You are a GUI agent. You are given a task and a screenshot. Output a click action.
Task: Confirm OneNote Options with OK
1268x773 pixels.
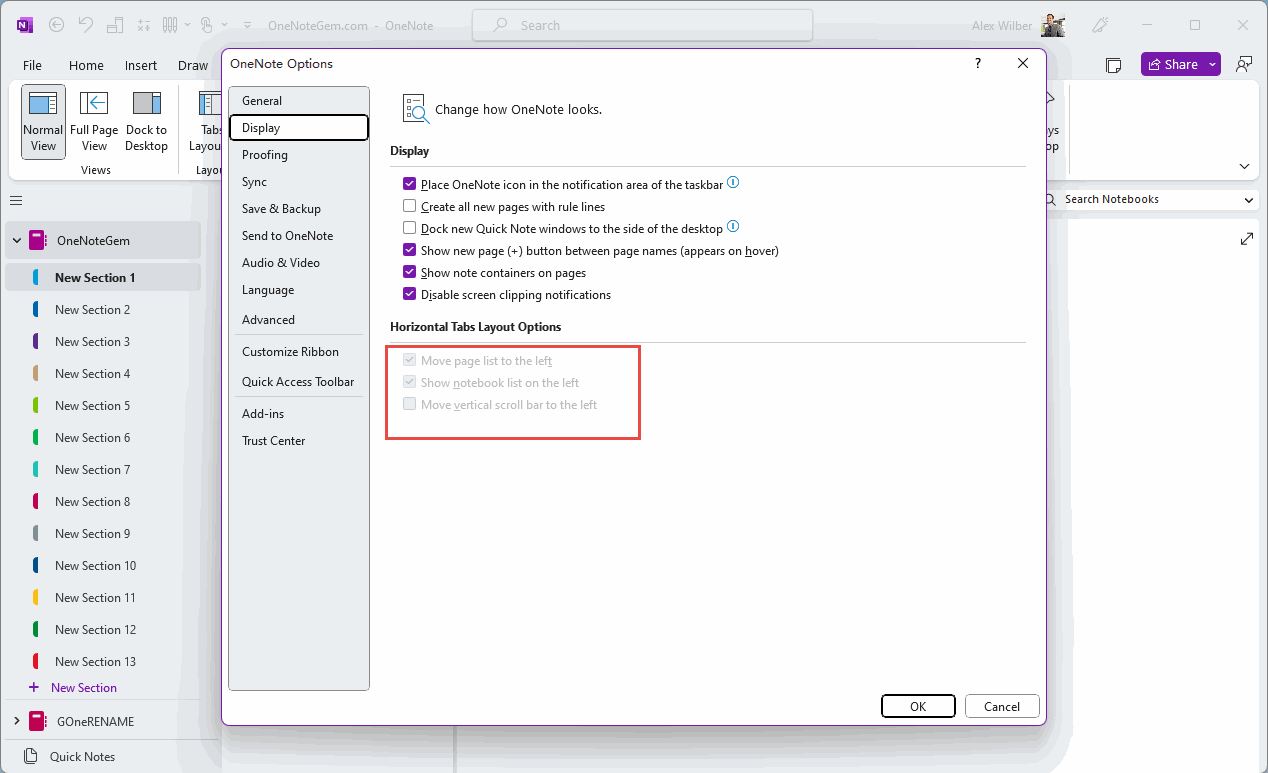918,706
